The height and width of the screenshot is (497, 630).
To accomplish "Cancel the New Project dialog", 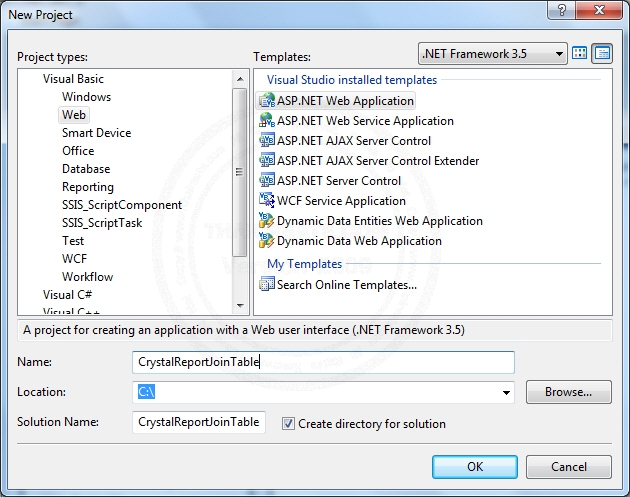I will tap(569, 466).
